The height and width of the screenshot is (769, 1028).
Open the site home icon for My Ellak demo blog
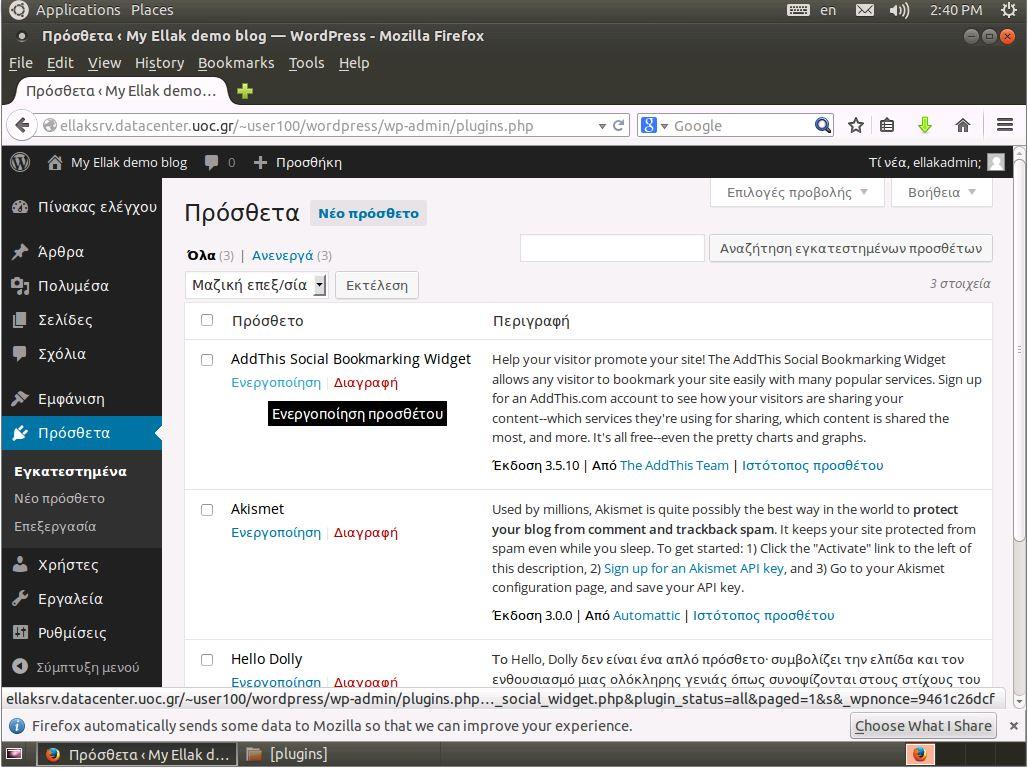55,162
